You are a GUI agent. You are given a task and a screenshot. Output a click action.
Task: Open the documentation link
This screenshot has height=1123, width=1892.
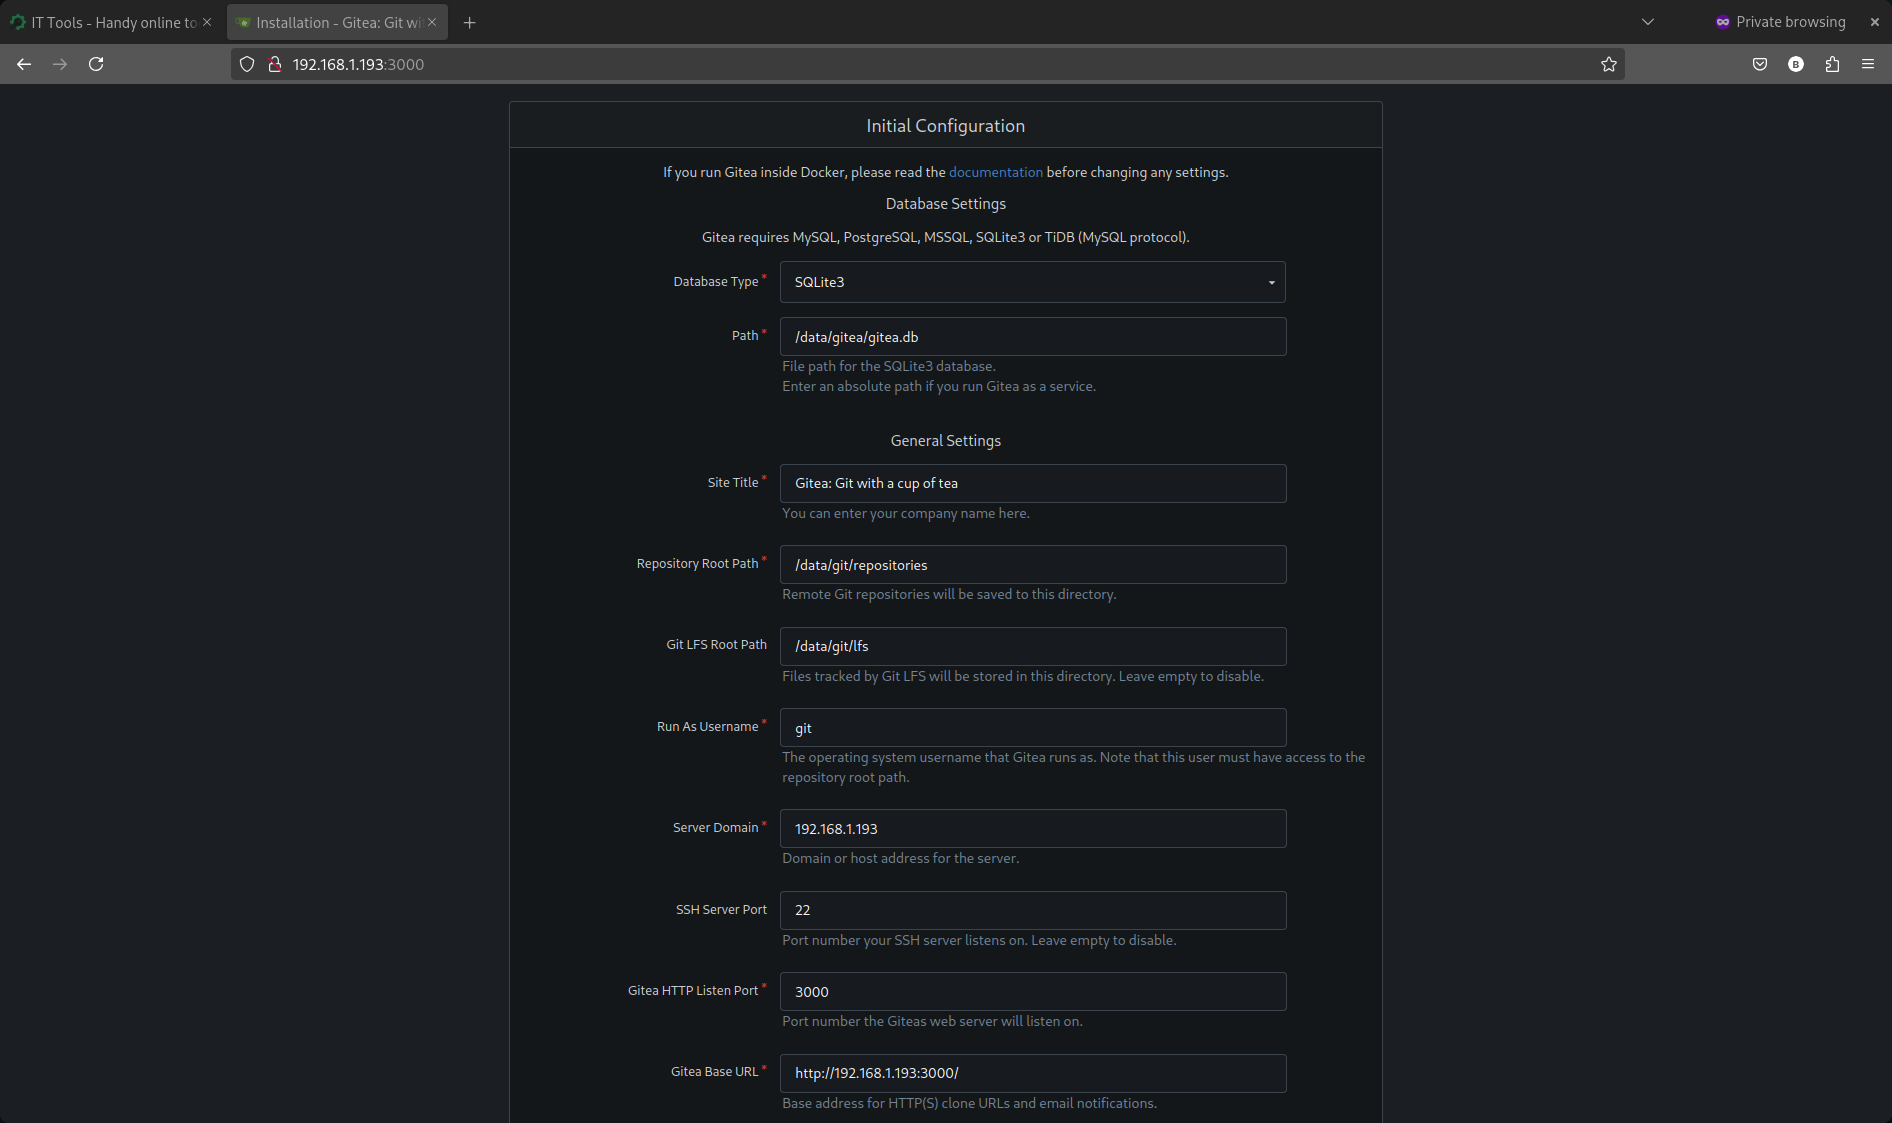coord(995,172)
